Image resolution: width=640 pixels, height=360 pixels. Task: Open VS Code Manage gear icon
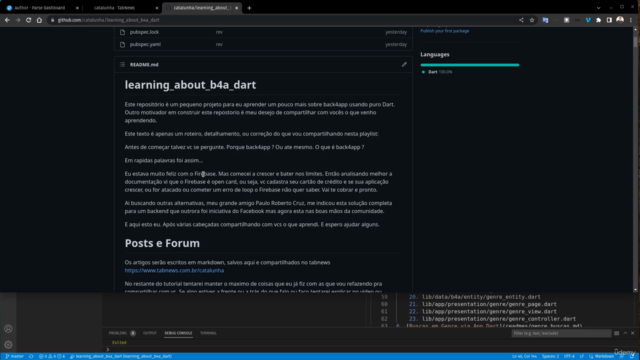click(x=8, y=344)
